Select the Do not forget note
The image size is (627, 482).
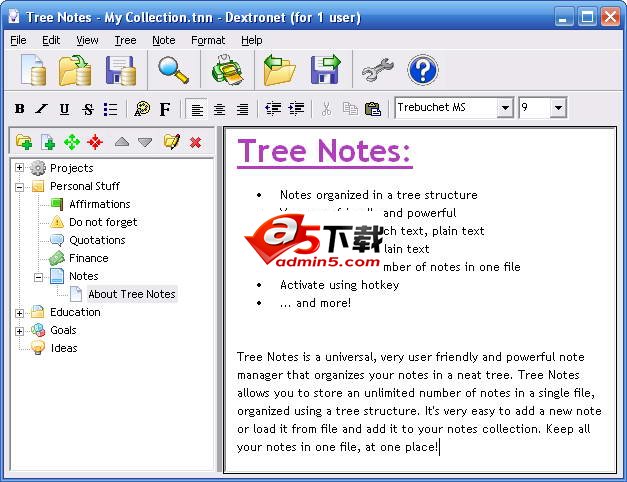[x=103, y=222]
